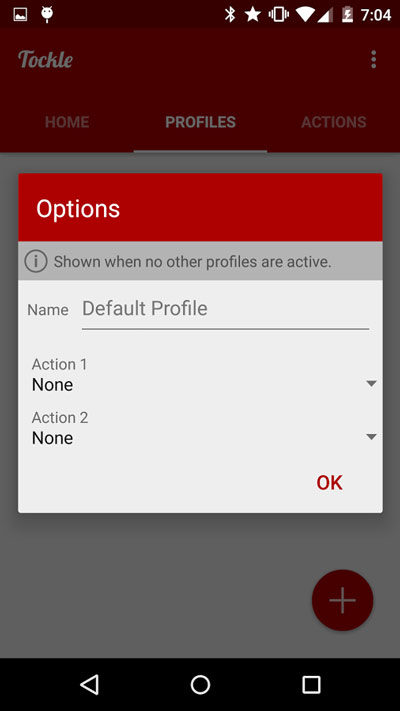The image size is (400, 711).
Task: Focus the Default Profile name field
Action: pyautogui.click(x=225, y=310)
